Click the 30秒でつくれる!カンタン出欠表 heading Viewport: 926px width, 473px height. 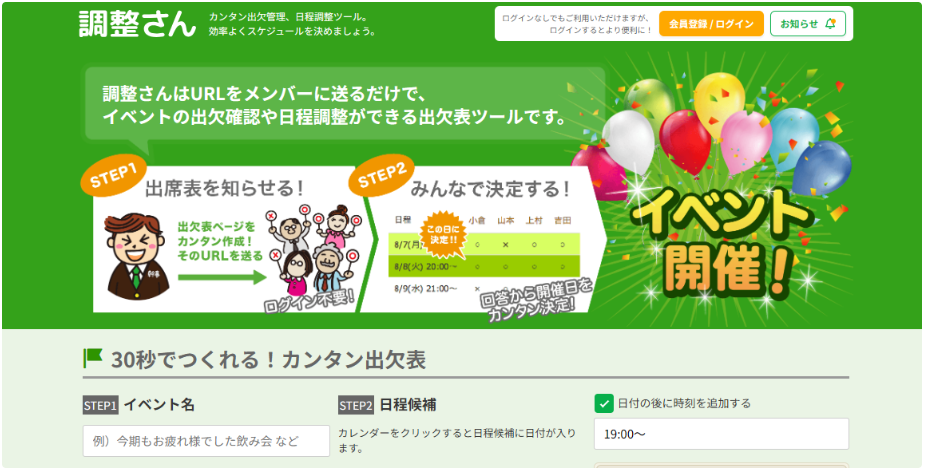click(x=268, y=360)
